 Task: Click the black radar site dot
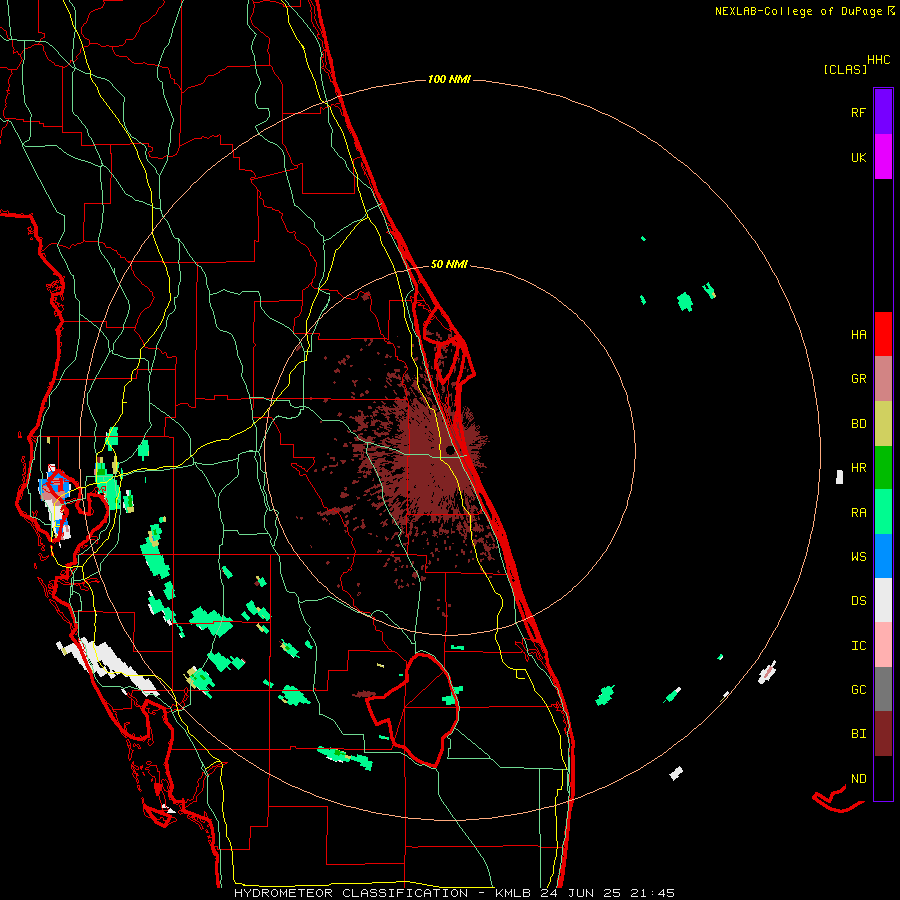click(449, 450)
